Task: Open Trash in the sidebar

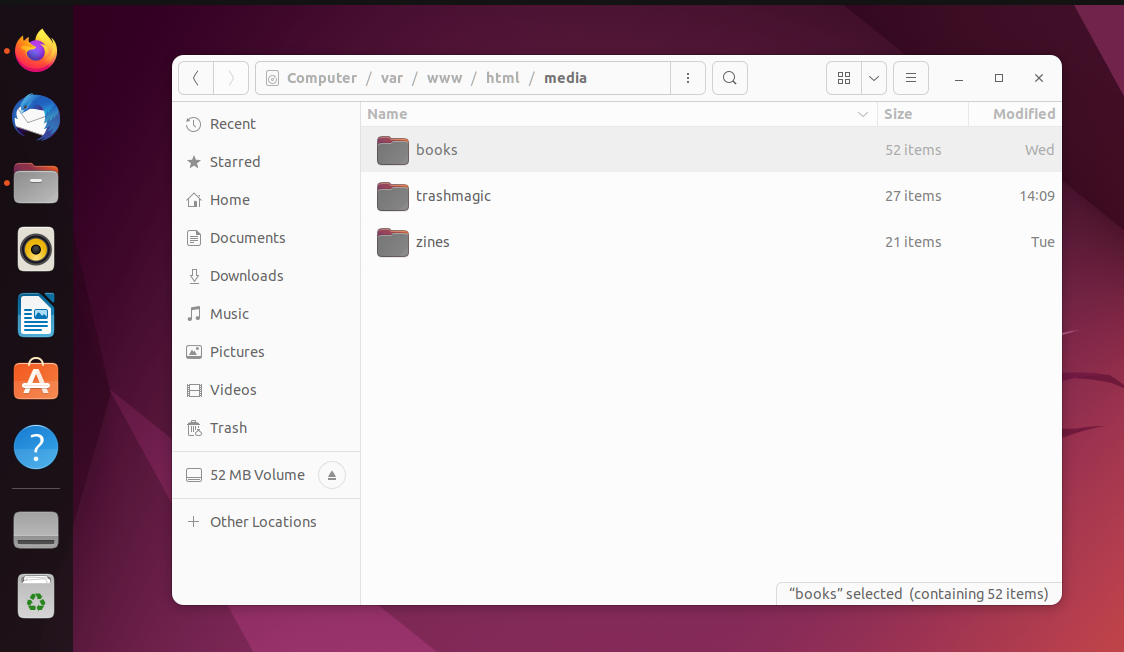Action: pyautogui.click(x=266, y=428)
